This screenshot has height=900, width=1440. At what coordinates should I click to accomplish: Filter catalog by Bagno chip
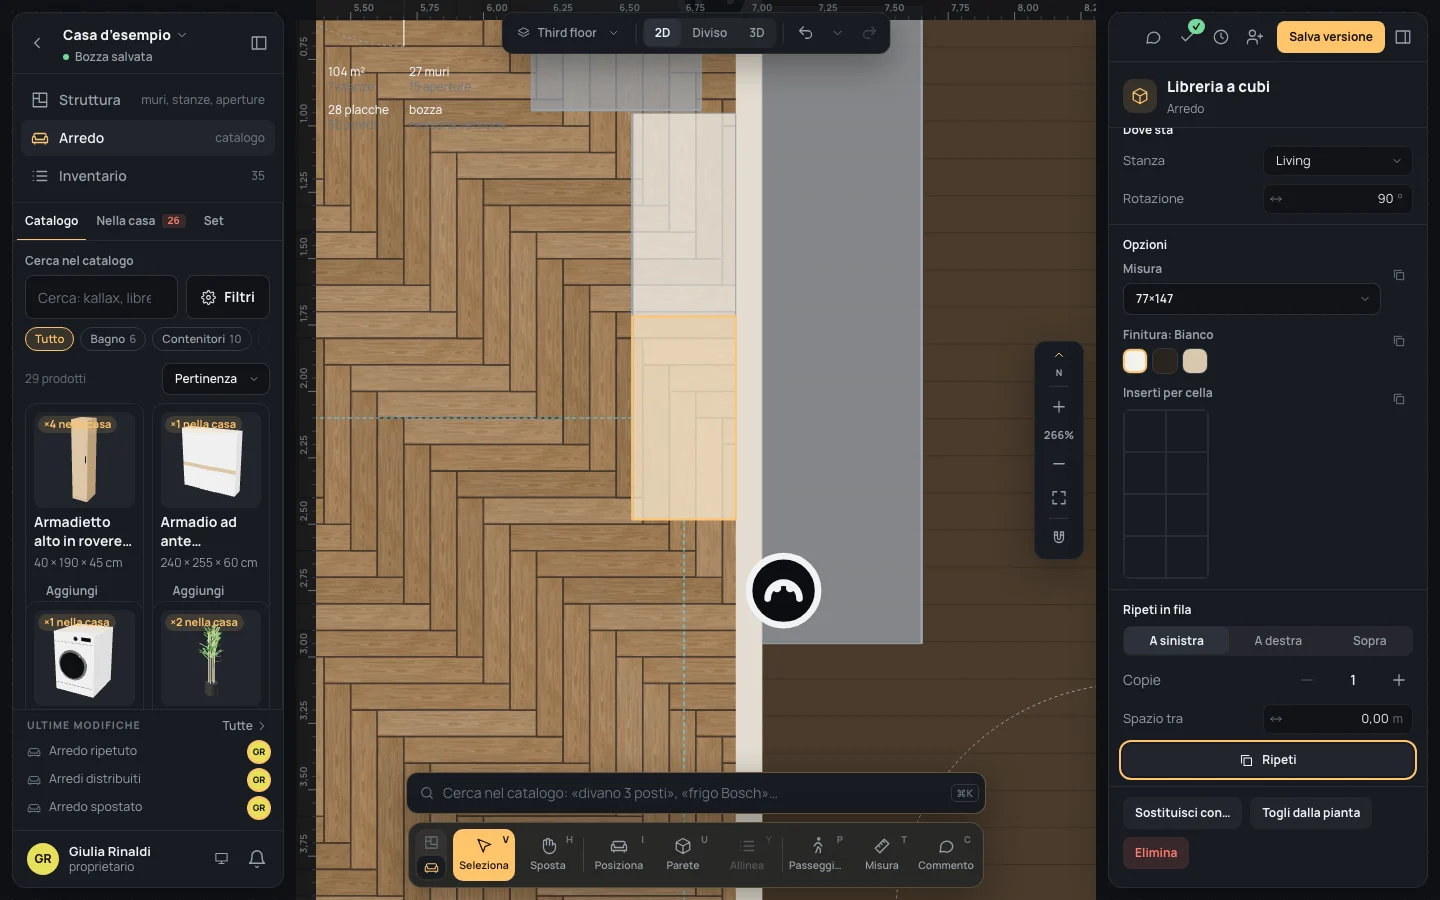tap(113, 339)
